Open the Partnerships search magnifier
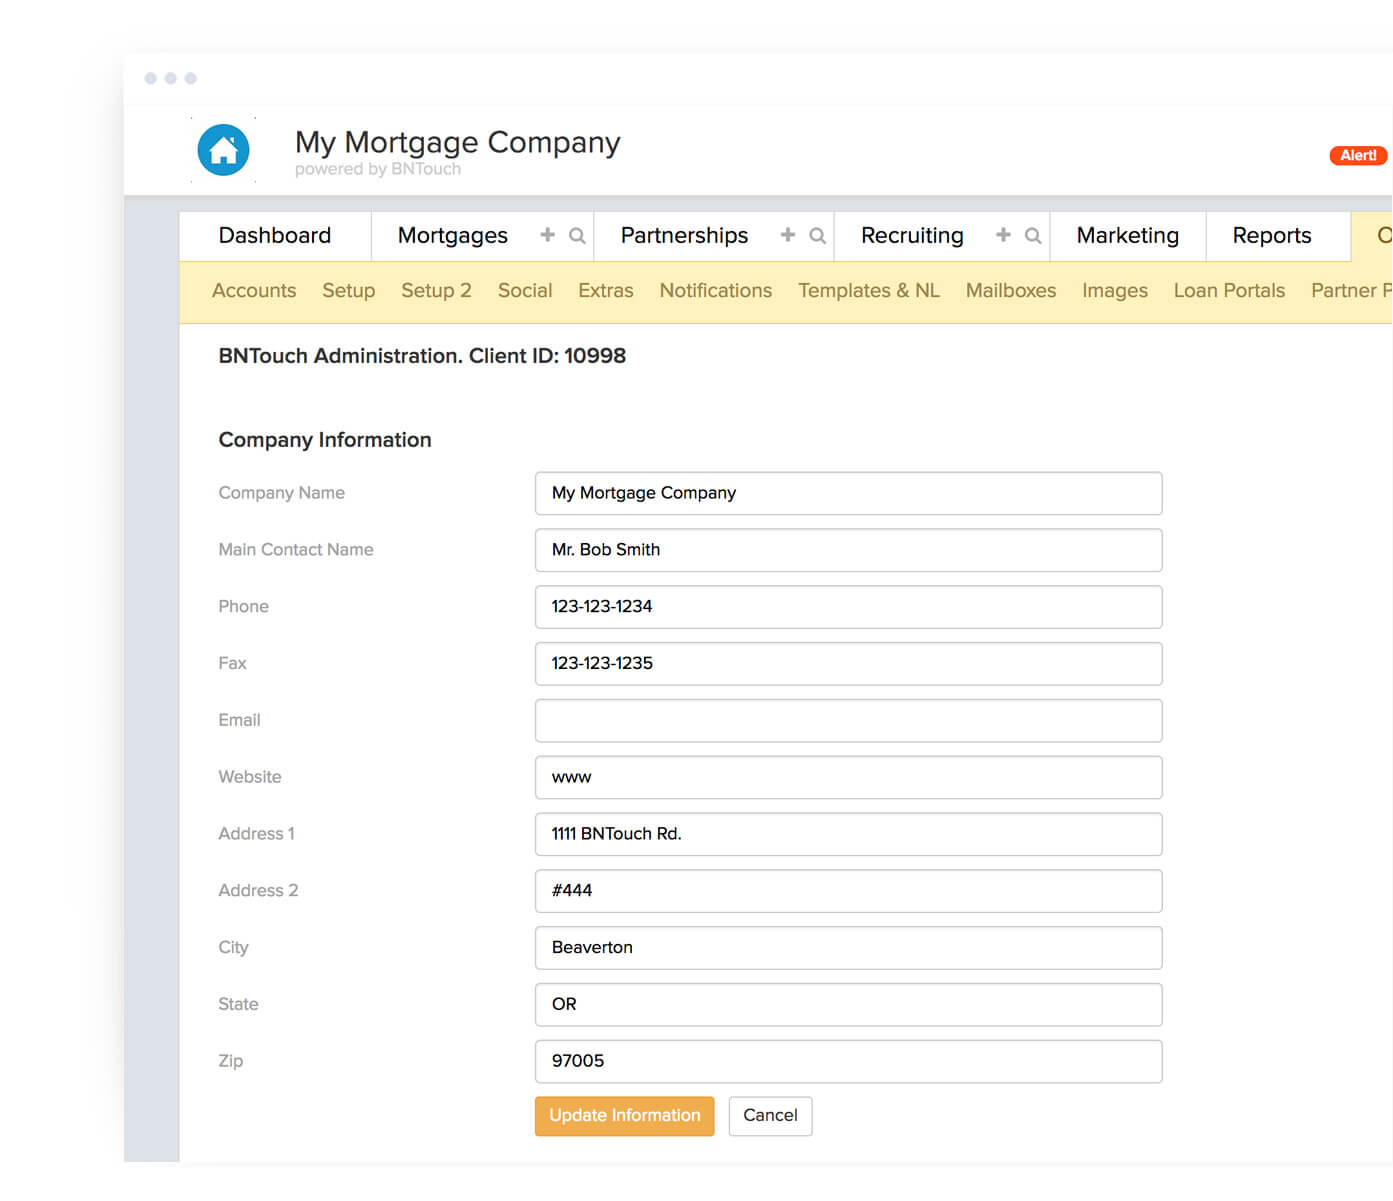 click(x=817, y=235)
